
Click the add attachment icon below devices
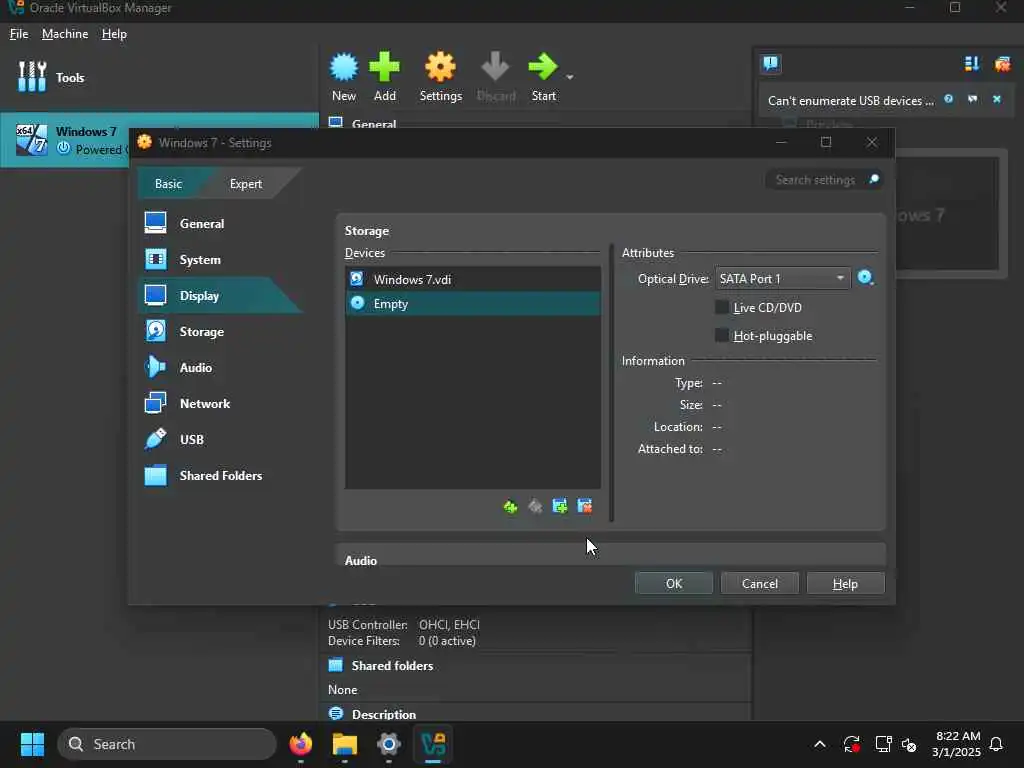coord(511,506)
